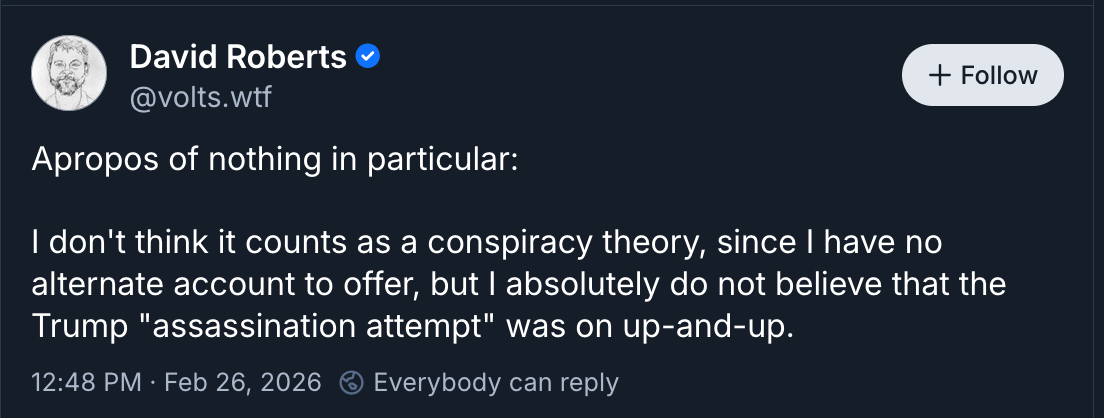Click the blue verified checkmark badge

pyautogui.click(x=367, y=58)
